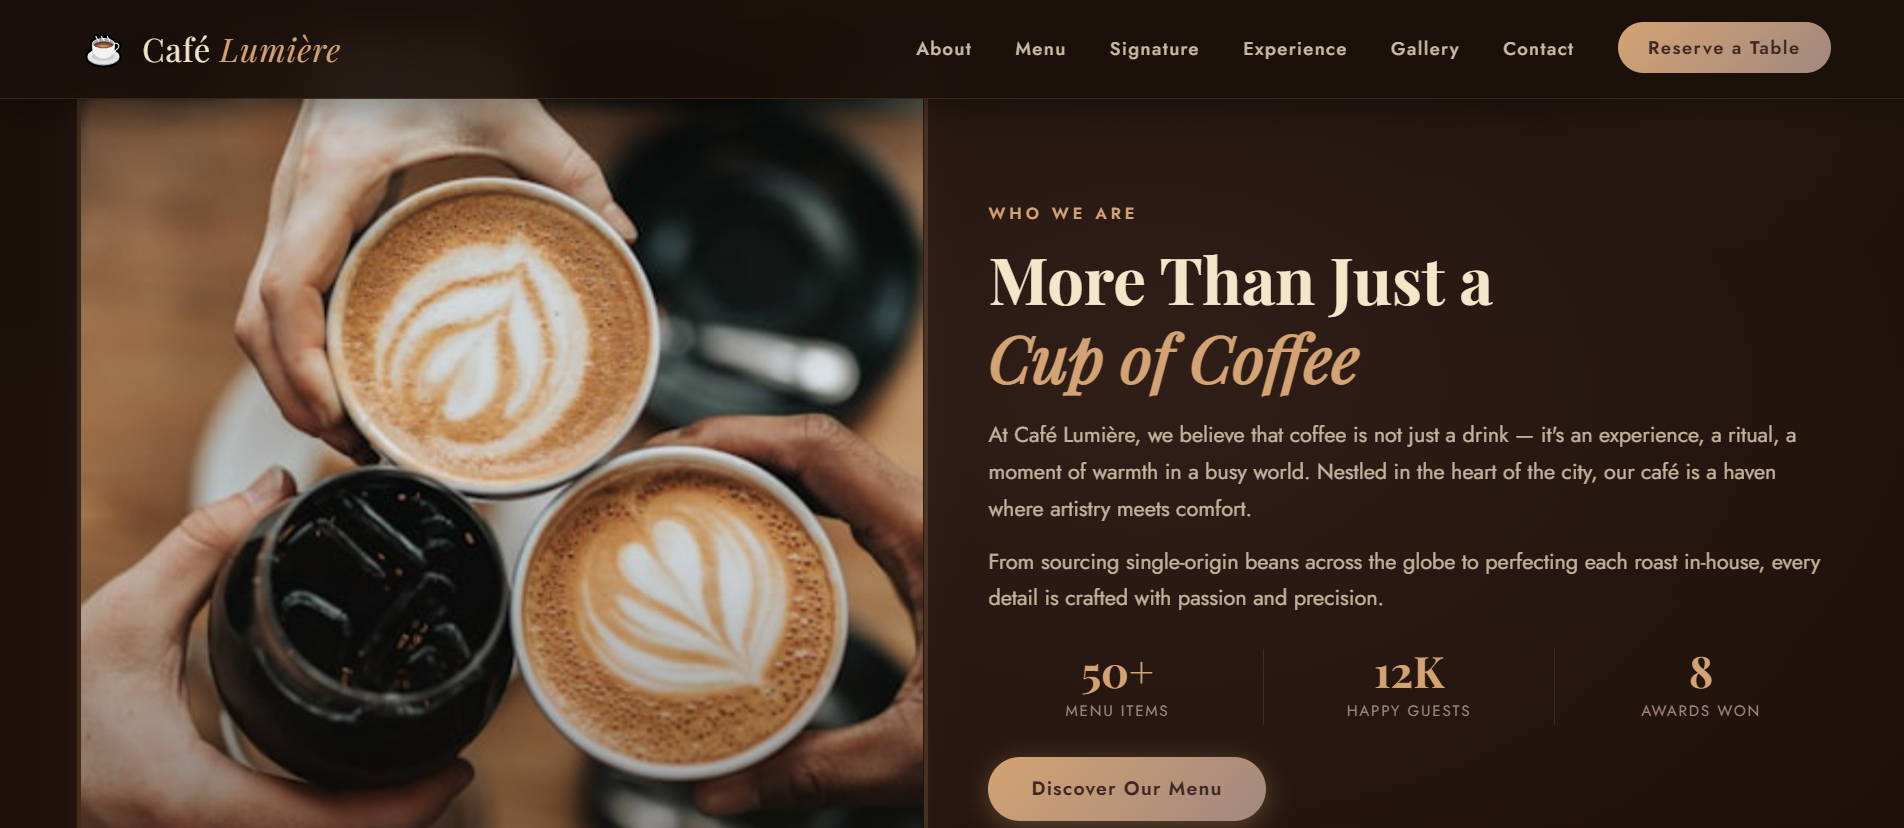Click the paragraph starting At Café Lumière
The height and width of the screenshot is (828, 1904).
point(1392,472)
